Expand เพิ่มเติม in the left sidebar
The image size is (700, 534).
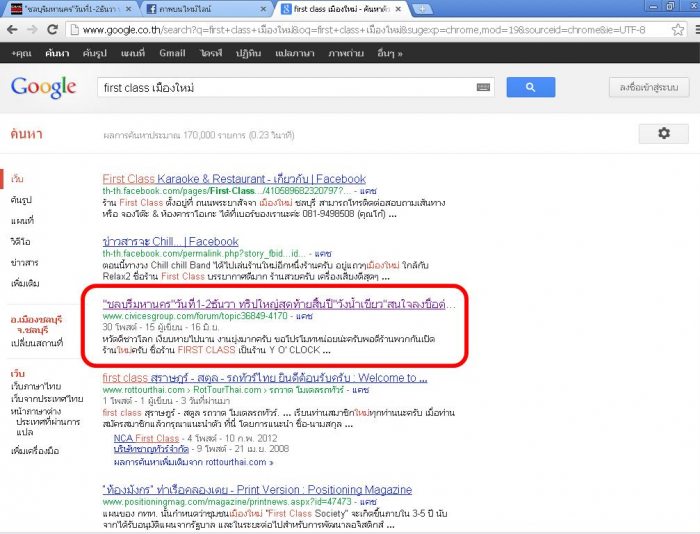coord(25,283)
